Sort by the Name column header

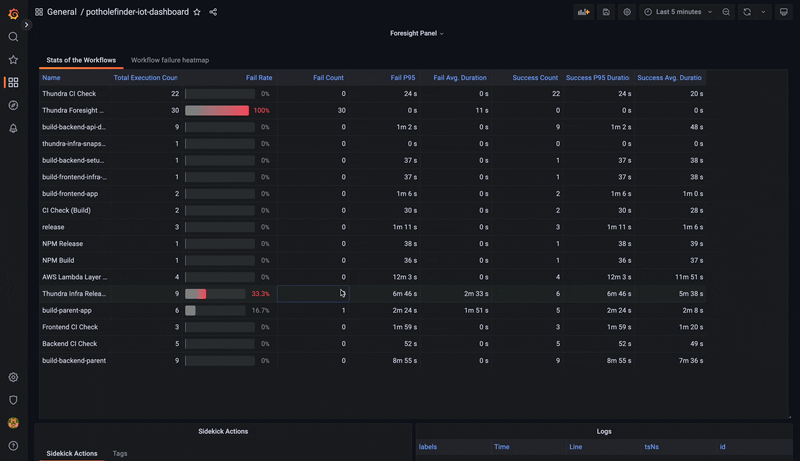(52, 78)
